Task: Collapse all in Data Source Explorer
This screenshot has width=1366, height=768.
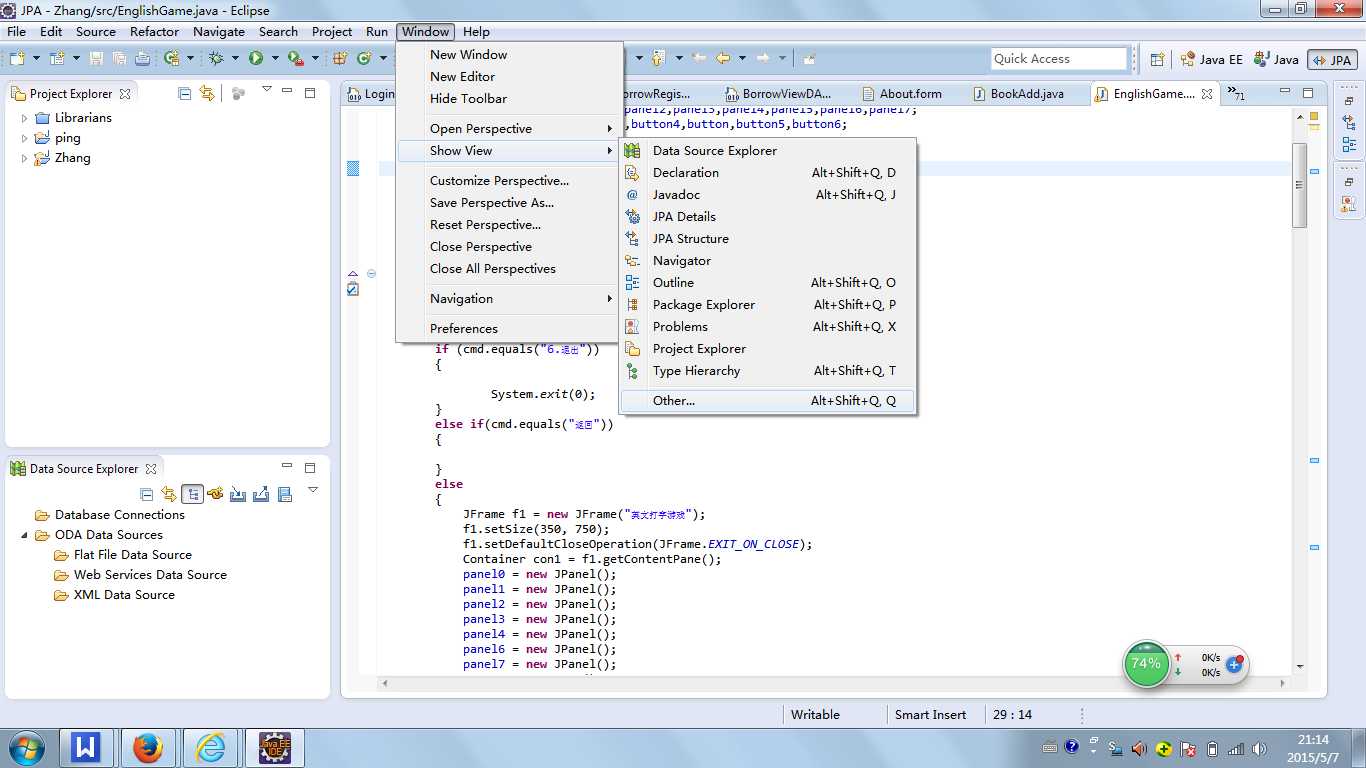Action: click(x=147, y=494)
